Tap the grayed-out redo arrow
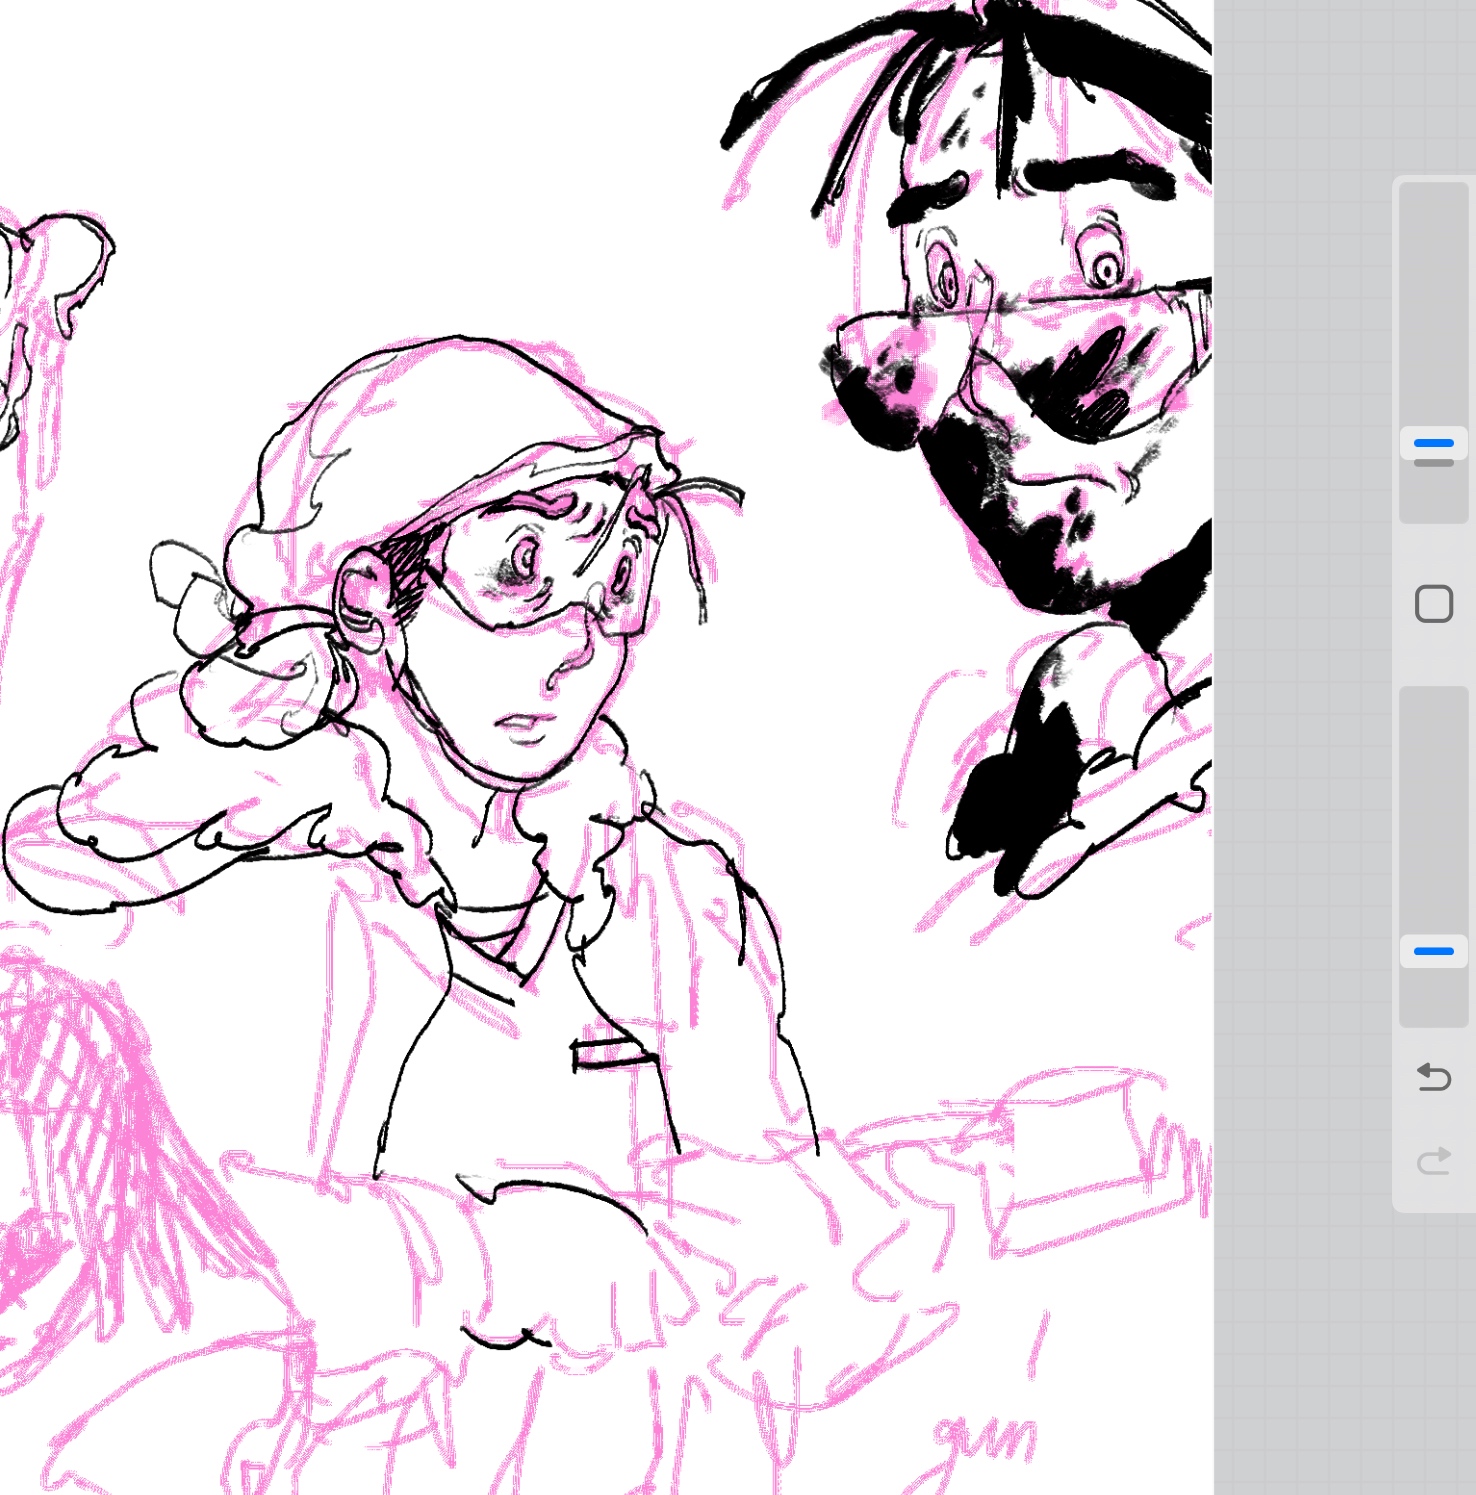This screenshot has width=1476, height=1495. [1433, 1160]
